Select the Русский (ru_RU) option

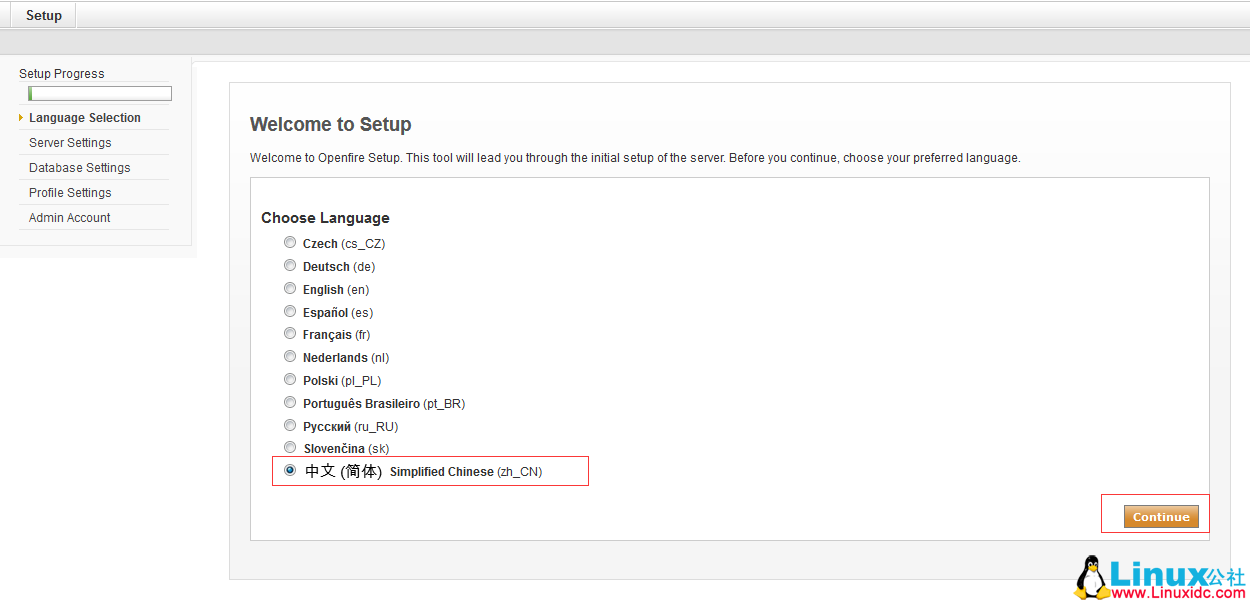[x=290, y=425]
